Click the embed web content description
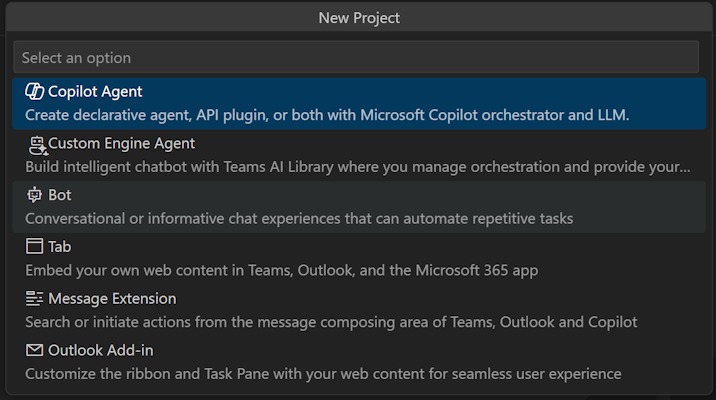 pyautogui.click(x=282, y=270)
